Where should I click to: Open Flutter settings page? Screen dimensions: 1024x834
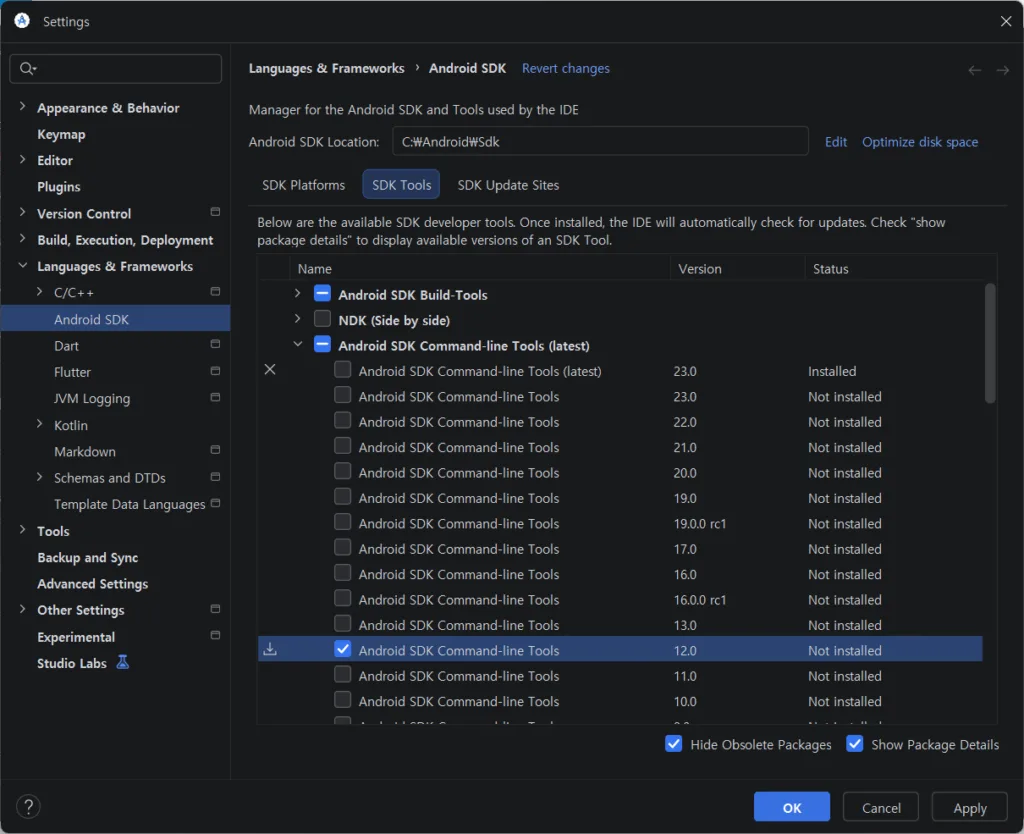pos(72,372)
